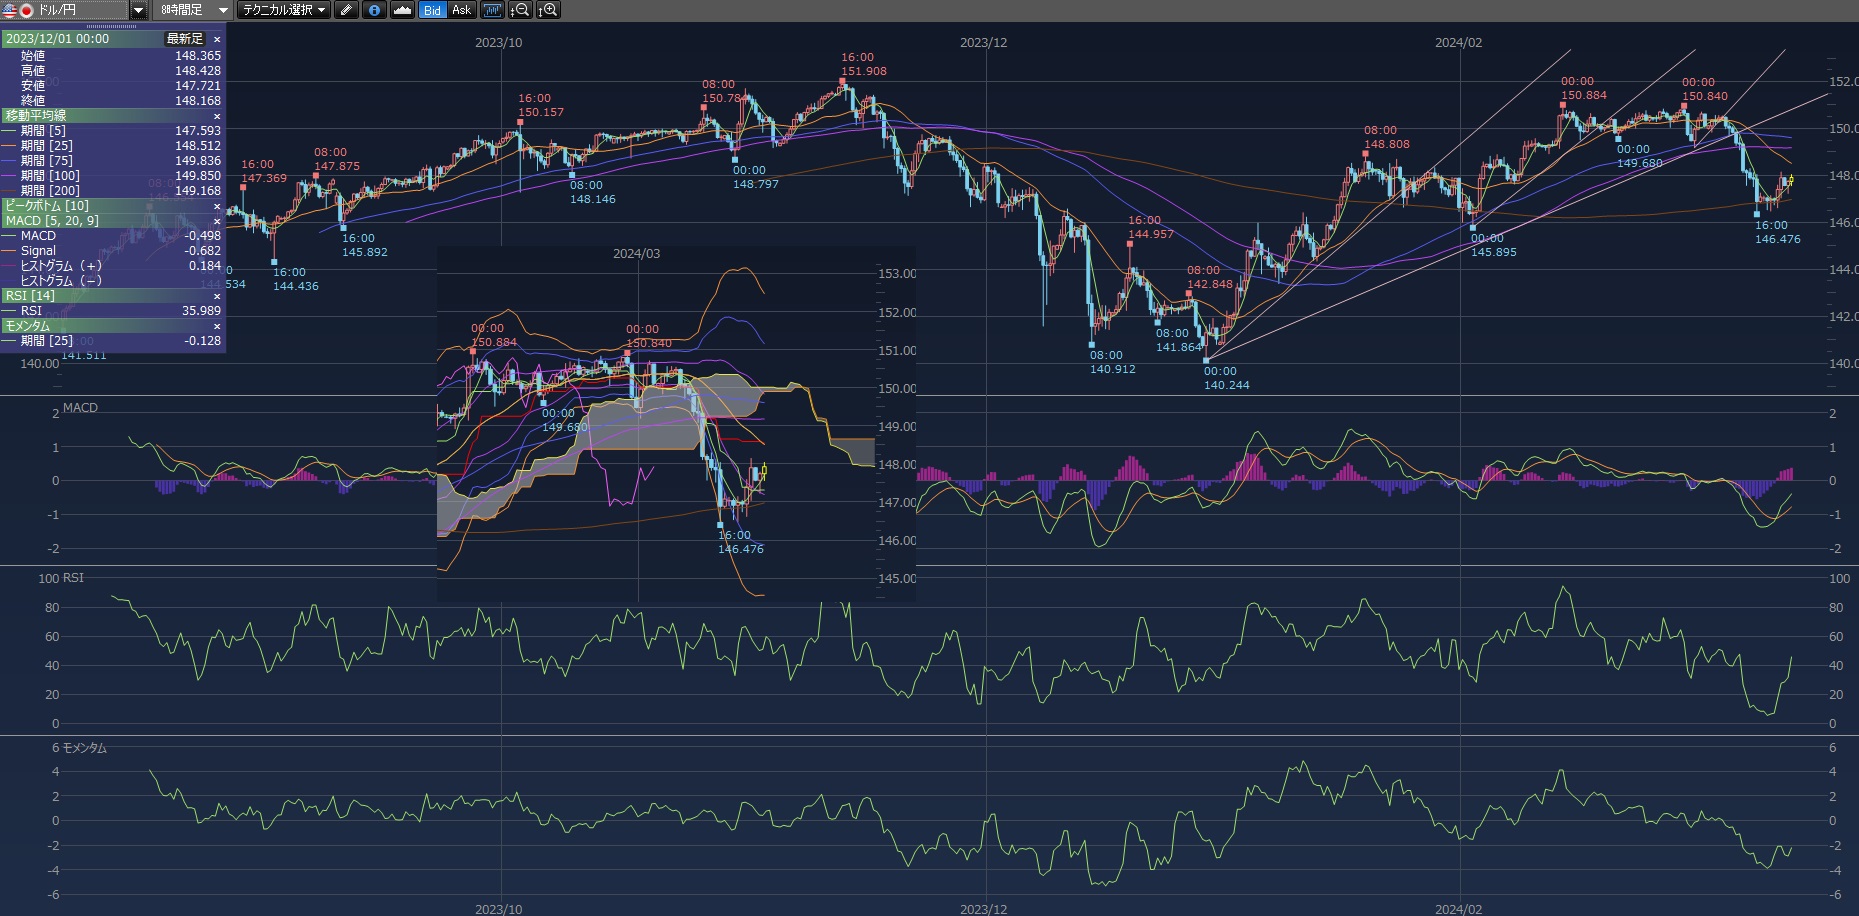Image resolution: width=1859 pixels, height=916 pixels.
Task: Close the moving average (移動平均線) section
Action: 217,116
